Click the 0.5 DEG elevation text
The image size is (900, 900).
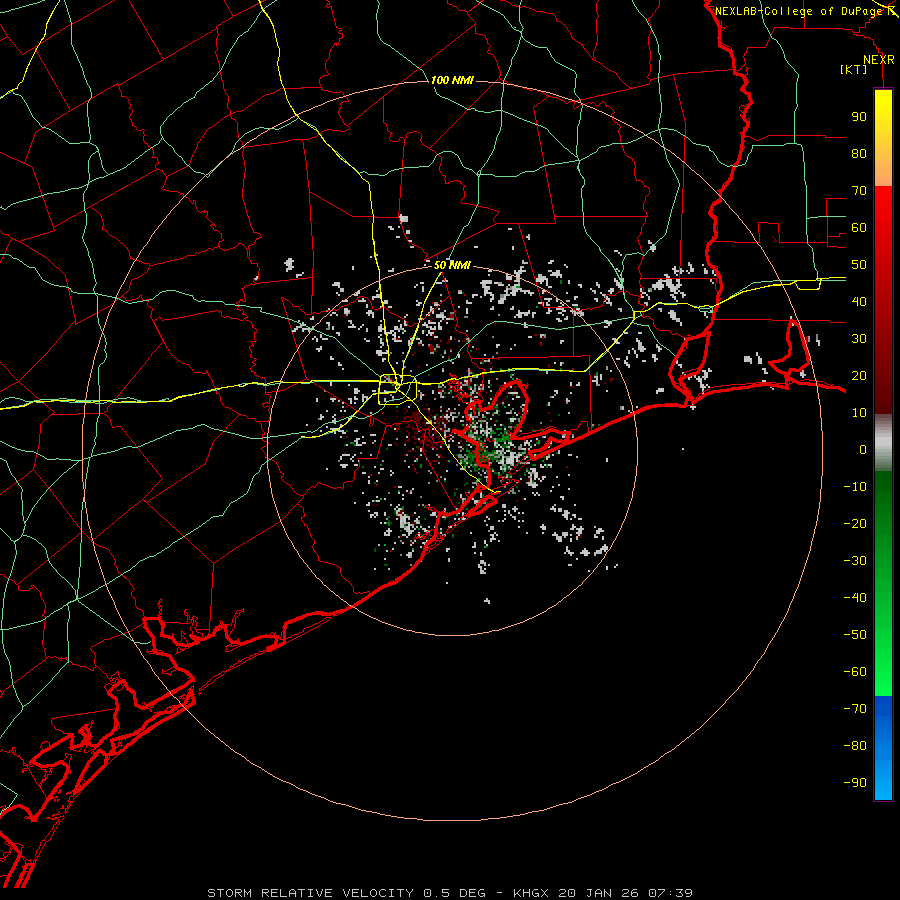pos(454,893)
